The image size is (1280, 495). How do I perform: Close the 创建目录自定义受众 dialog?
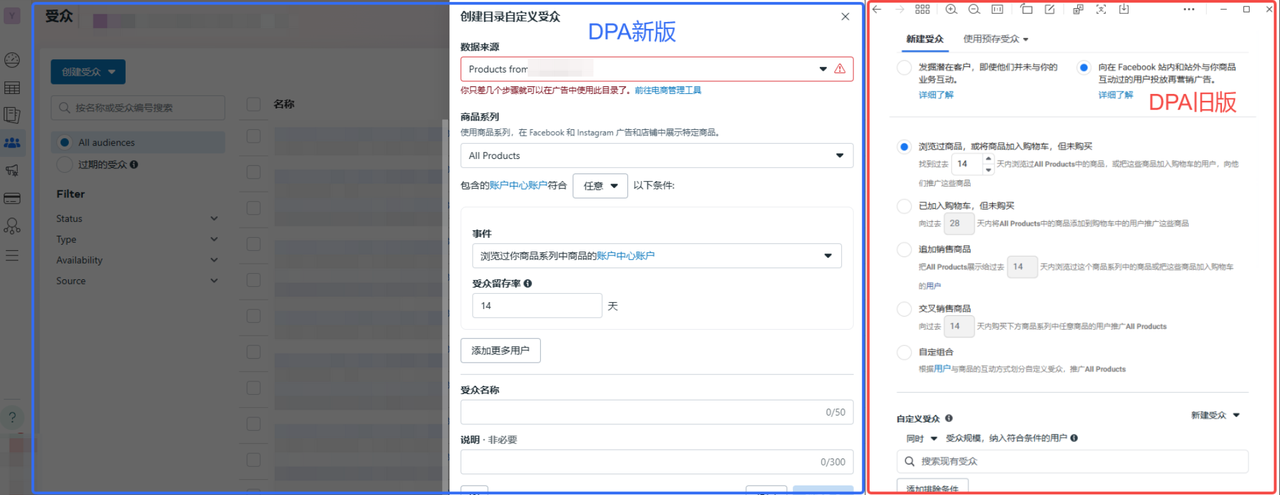point(845,16)
